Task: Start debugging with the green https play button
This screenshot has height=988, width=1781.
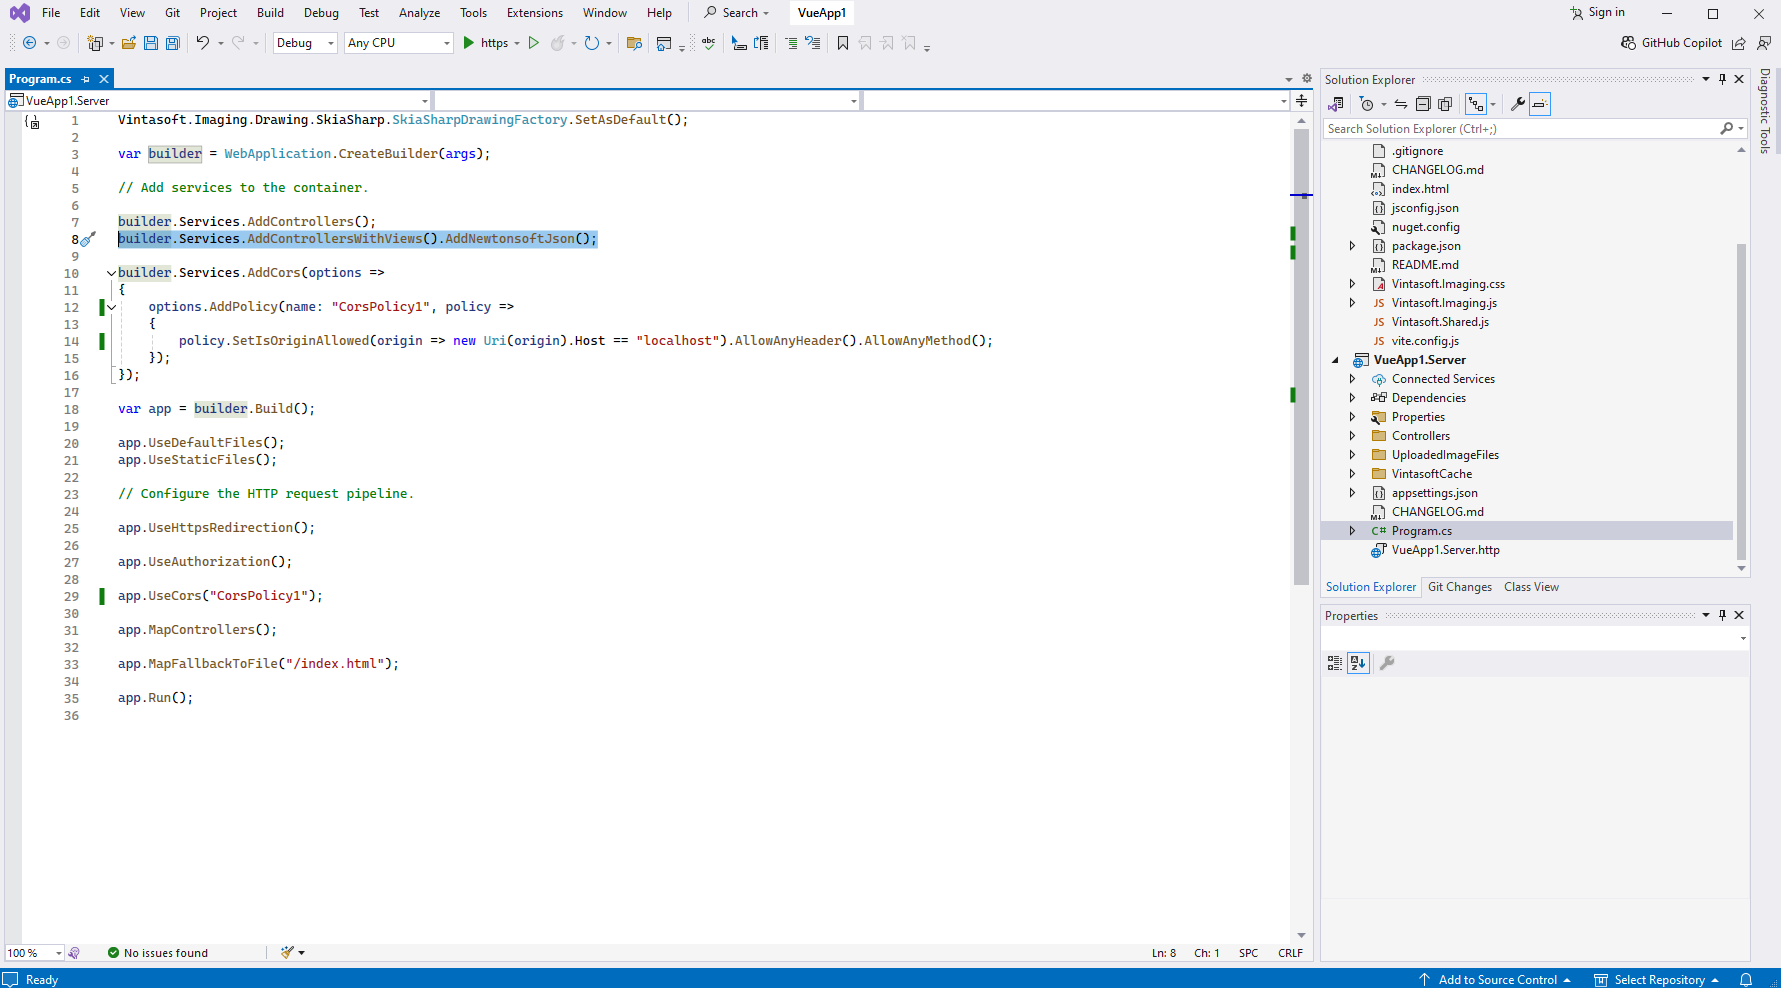Action: pos(469,43)
